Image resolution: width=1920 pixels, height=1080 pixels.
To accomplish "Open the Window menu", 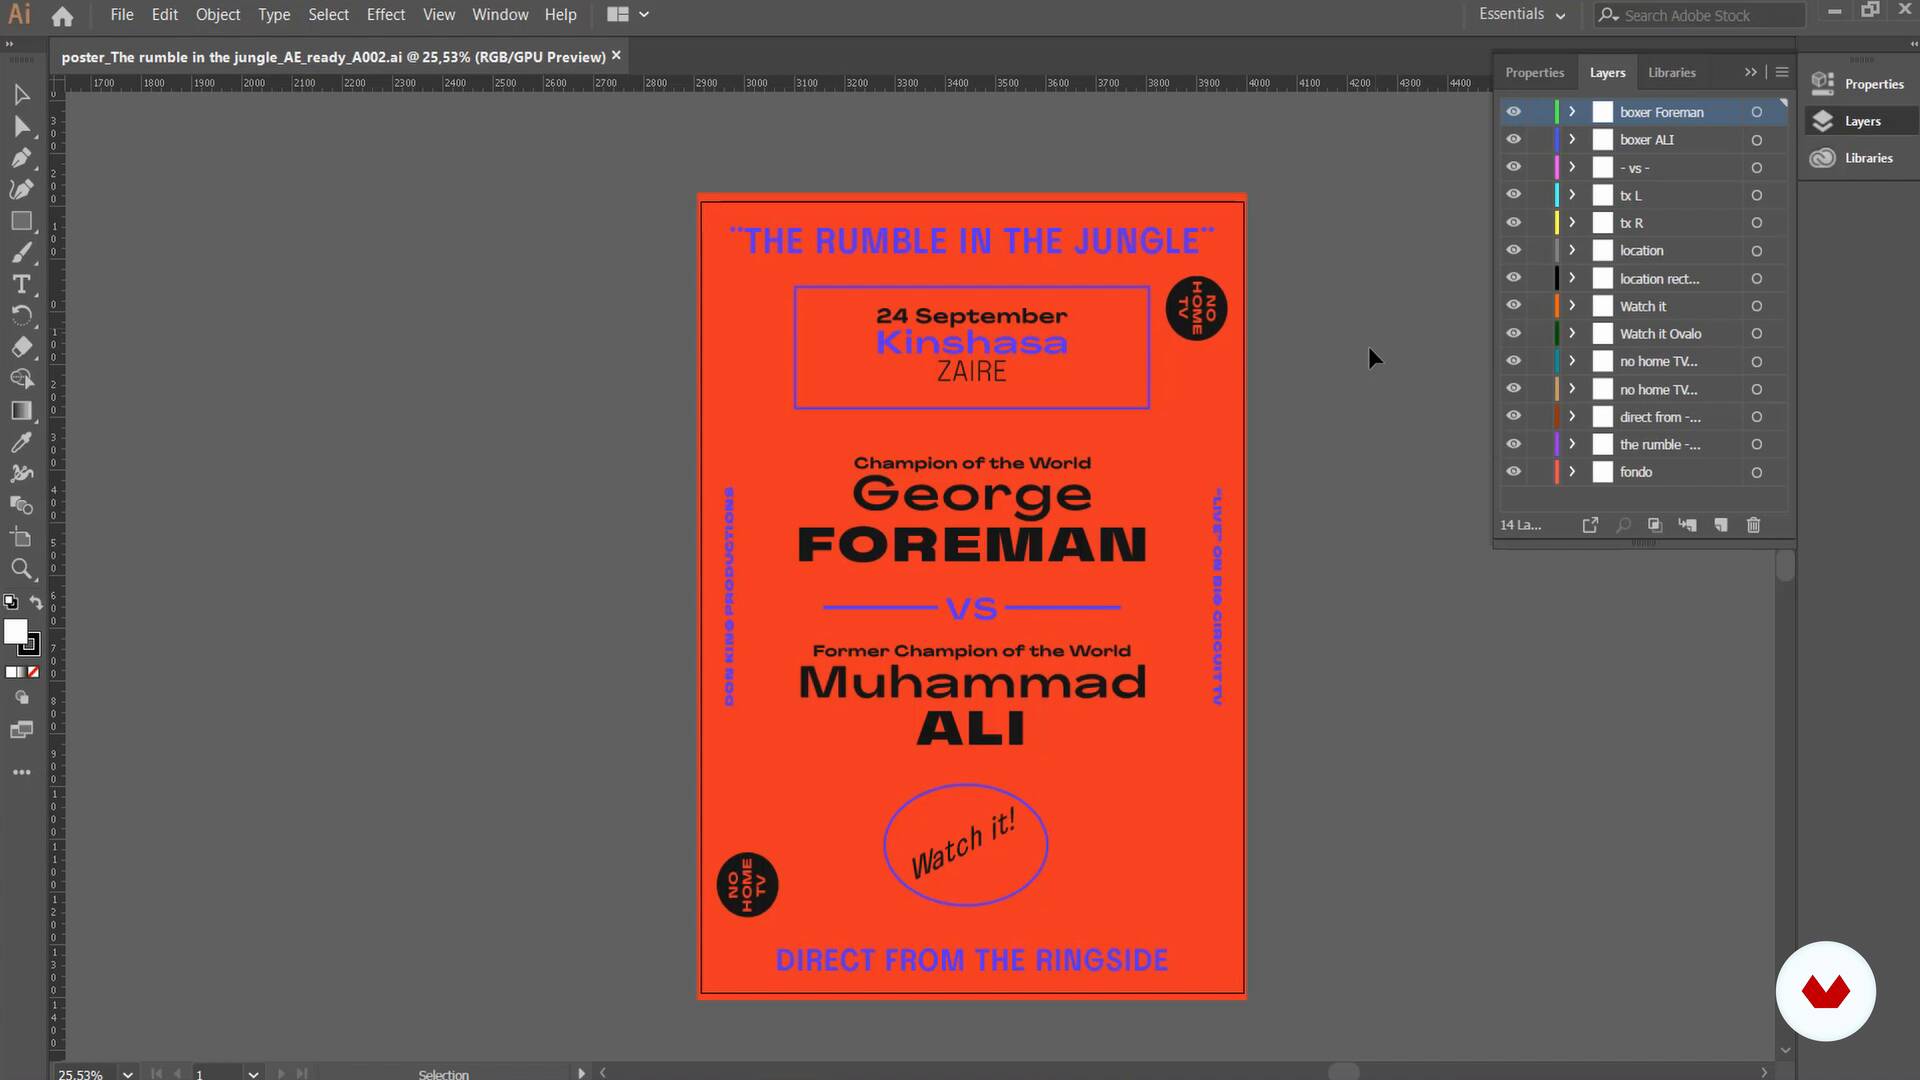I will (x=500, y=15).
